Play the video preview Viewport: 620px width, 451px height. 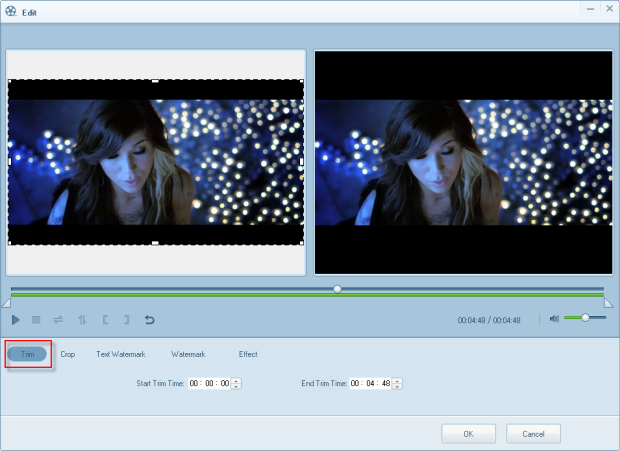click(x=15, y=320)
